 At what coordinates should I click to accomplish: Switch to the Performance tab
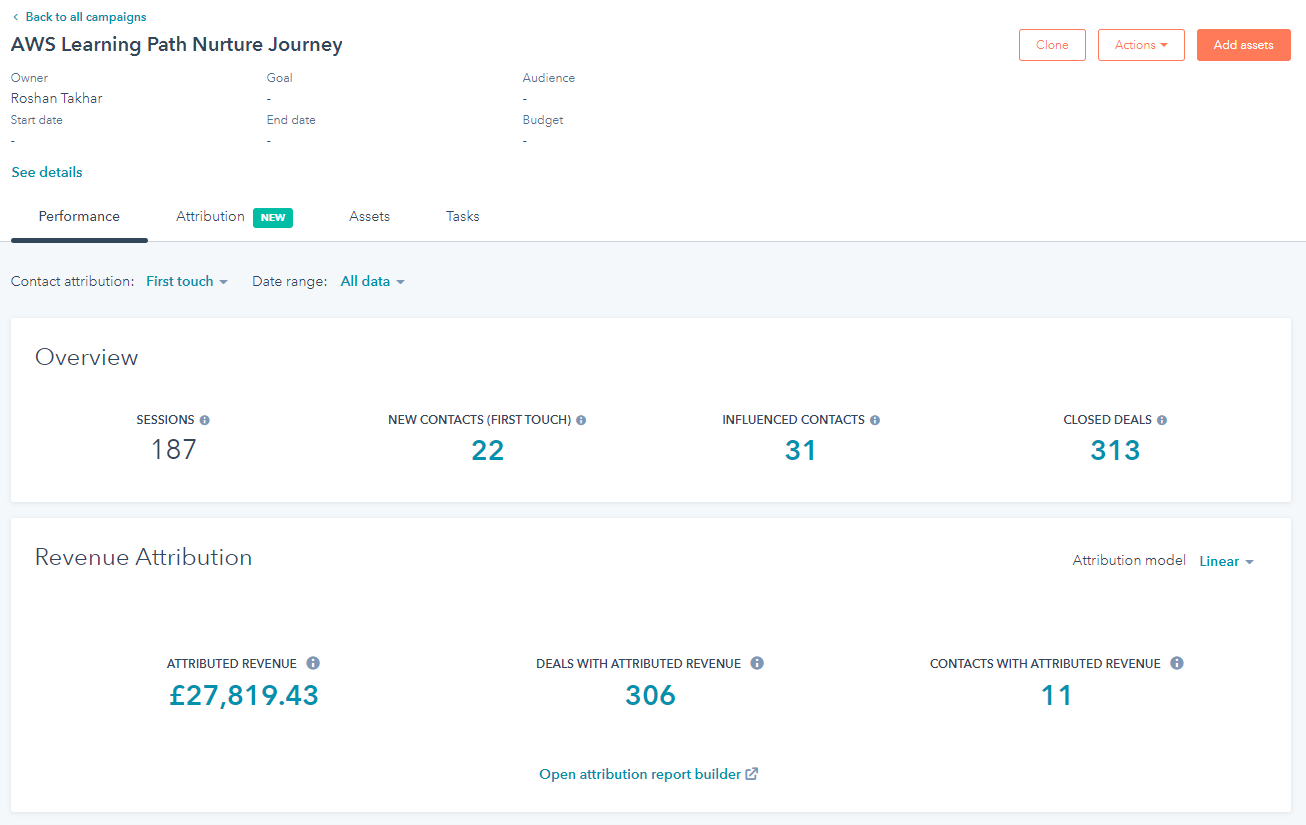pyautogui.click(x=79, y=217)
